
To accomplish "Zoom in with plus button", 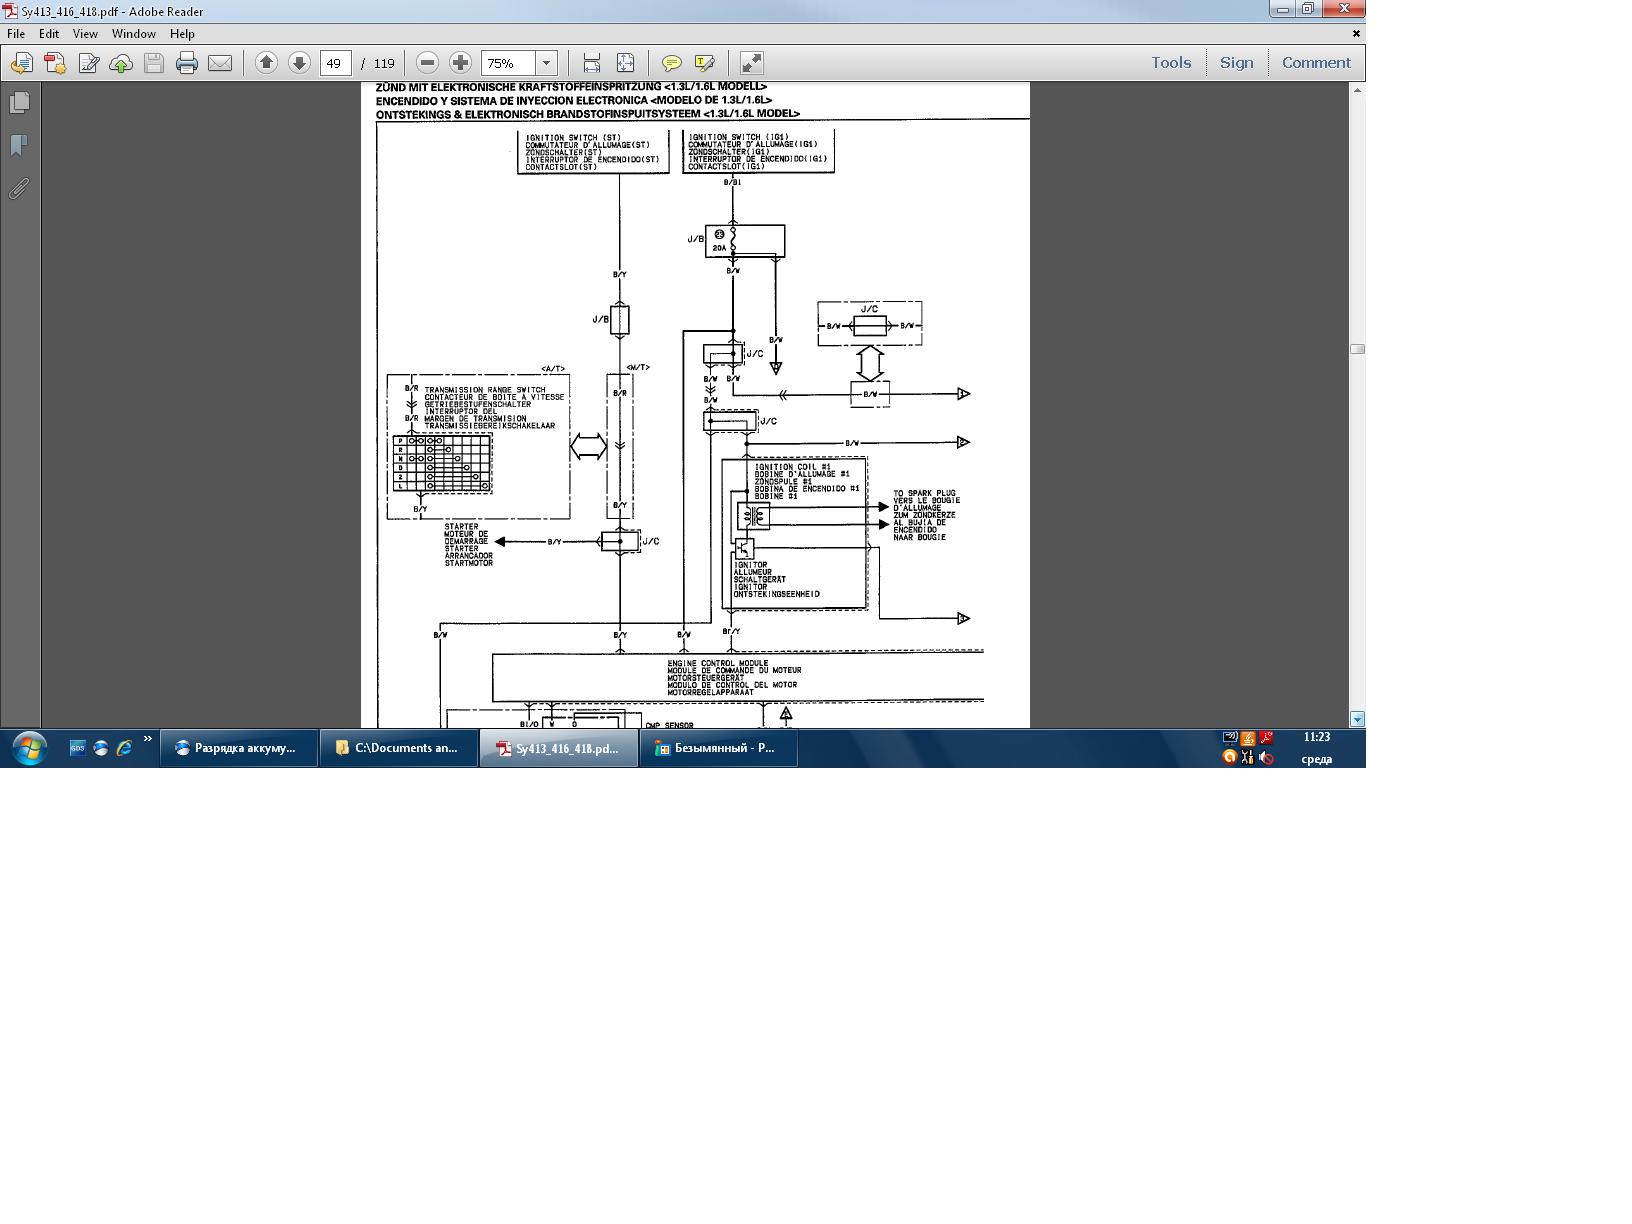I will coord(460,63).
